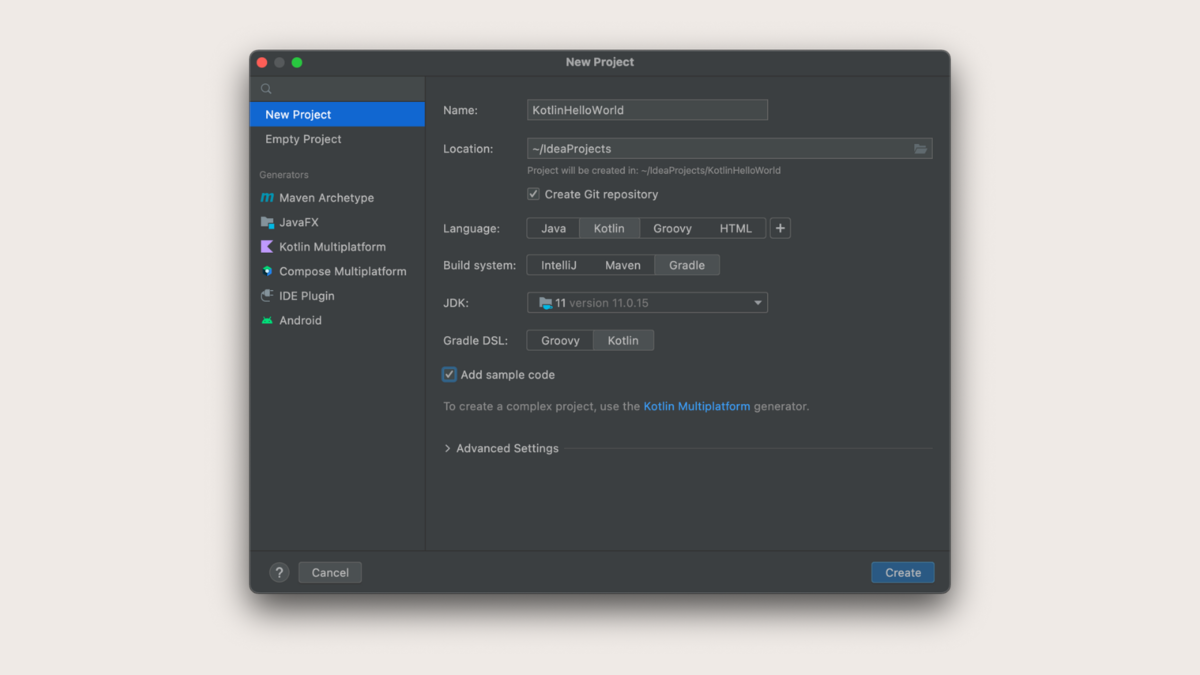The image size is (1200, 675).
Task: Click the green maximize window button
Action: 297,62
